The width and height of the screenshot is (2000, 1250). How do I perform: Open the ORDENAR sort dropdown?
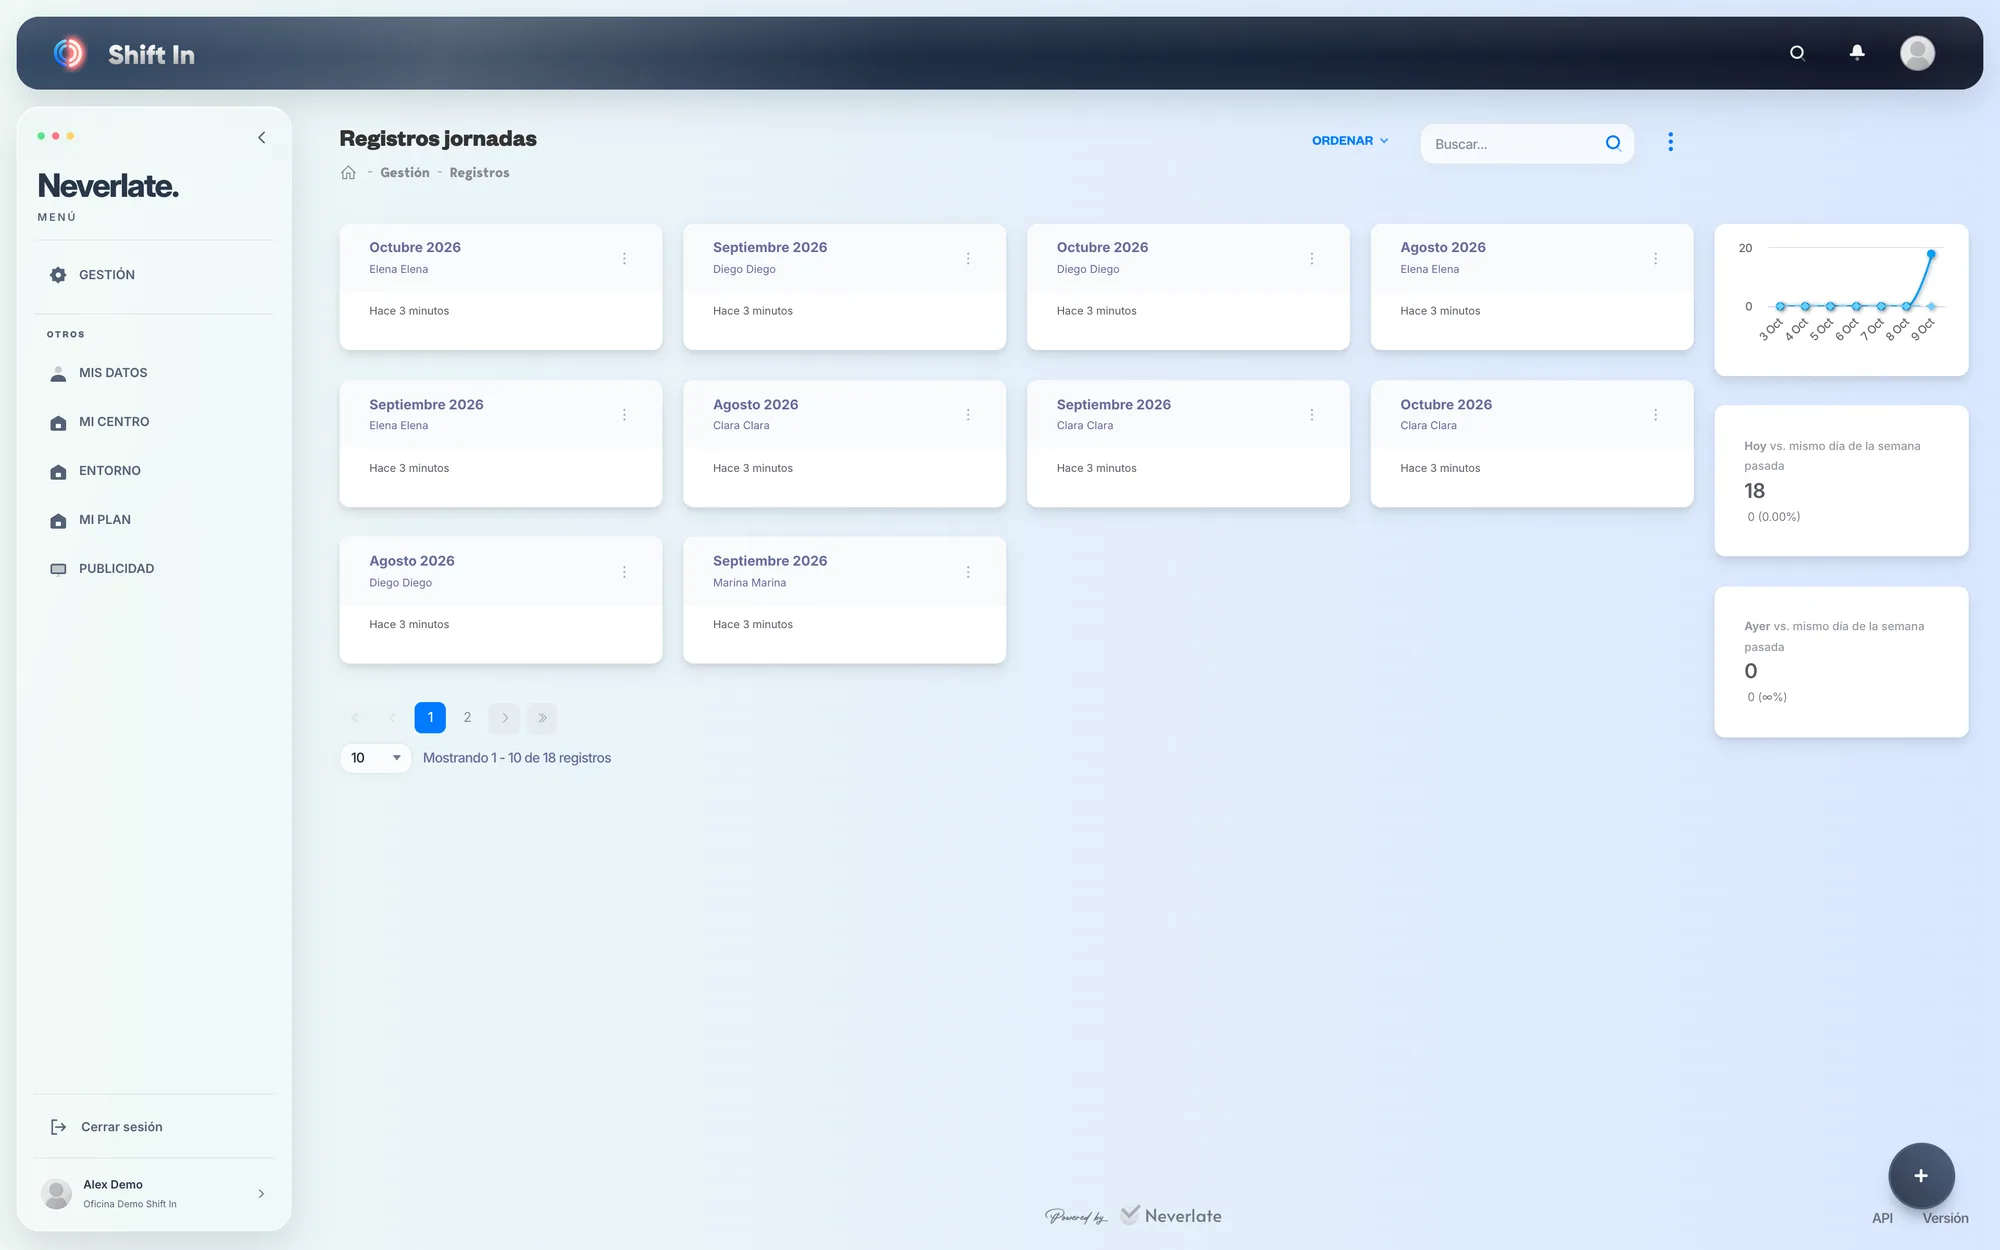(1350, 141)
